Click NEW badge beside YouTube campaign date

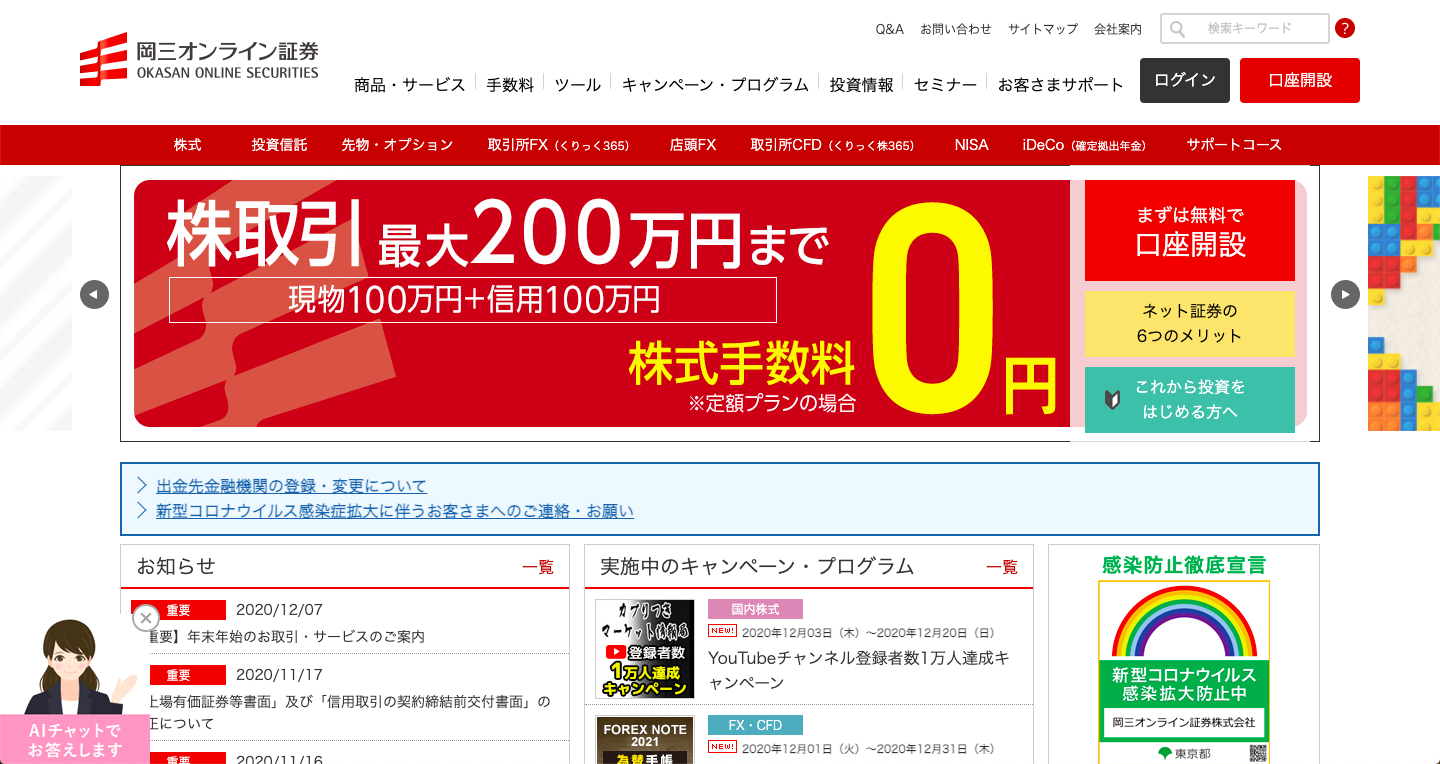pos(722,631)
